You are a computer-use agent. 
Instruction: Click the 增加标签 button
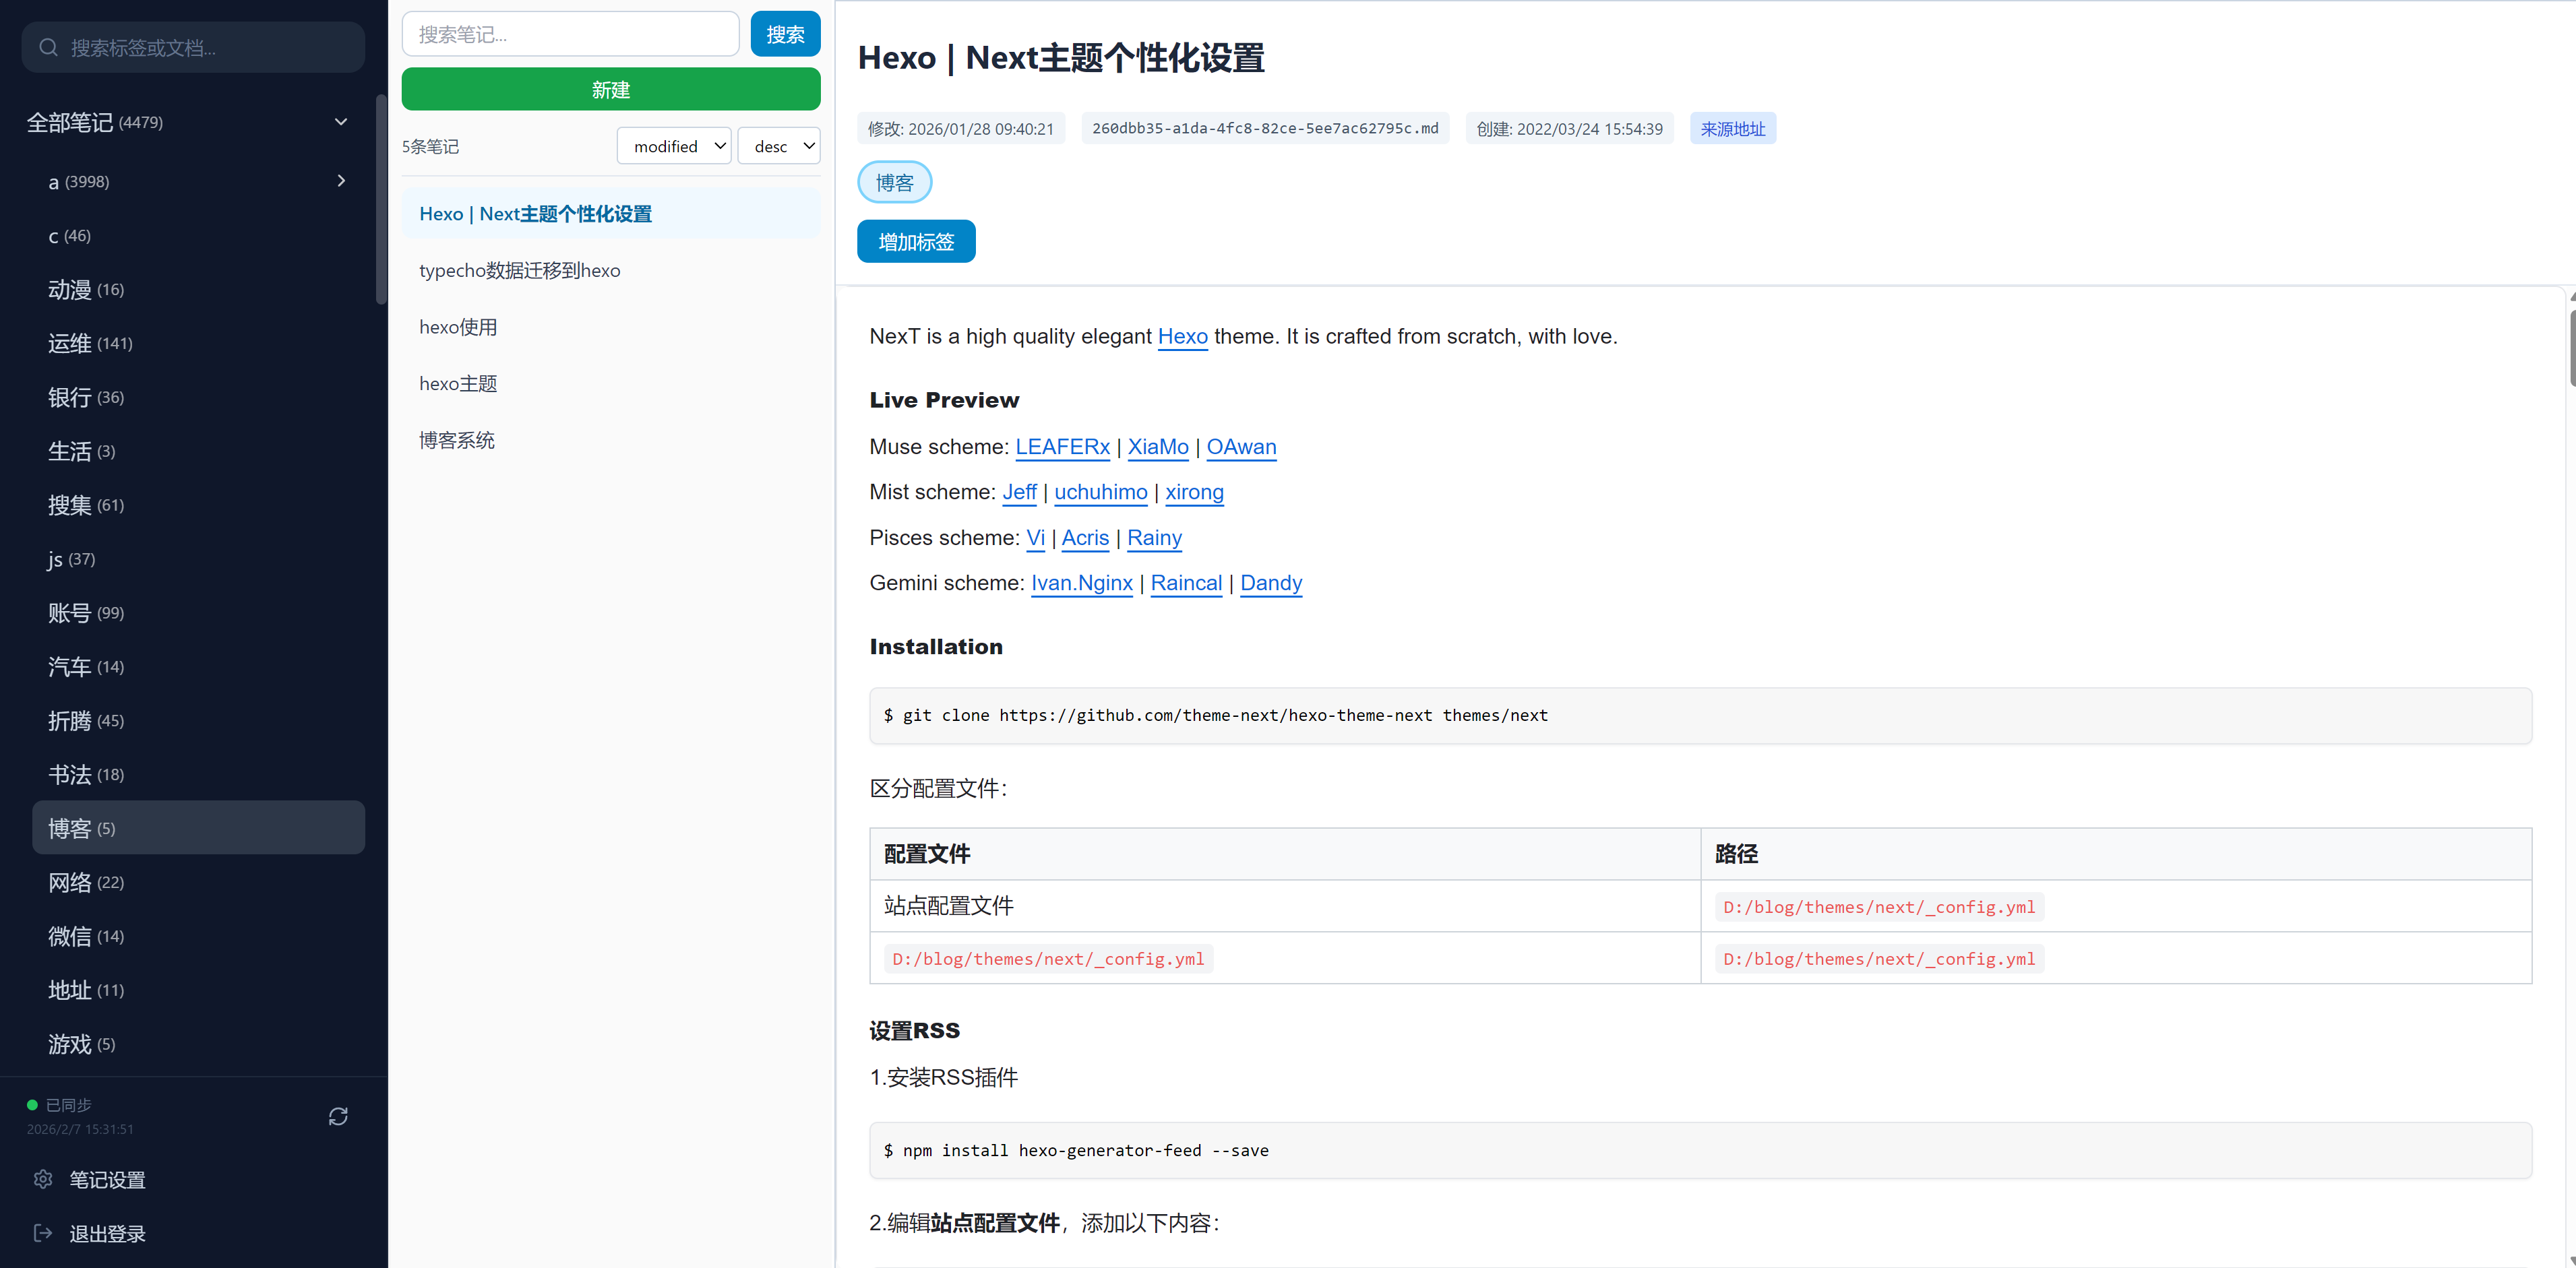click(916, 241)
